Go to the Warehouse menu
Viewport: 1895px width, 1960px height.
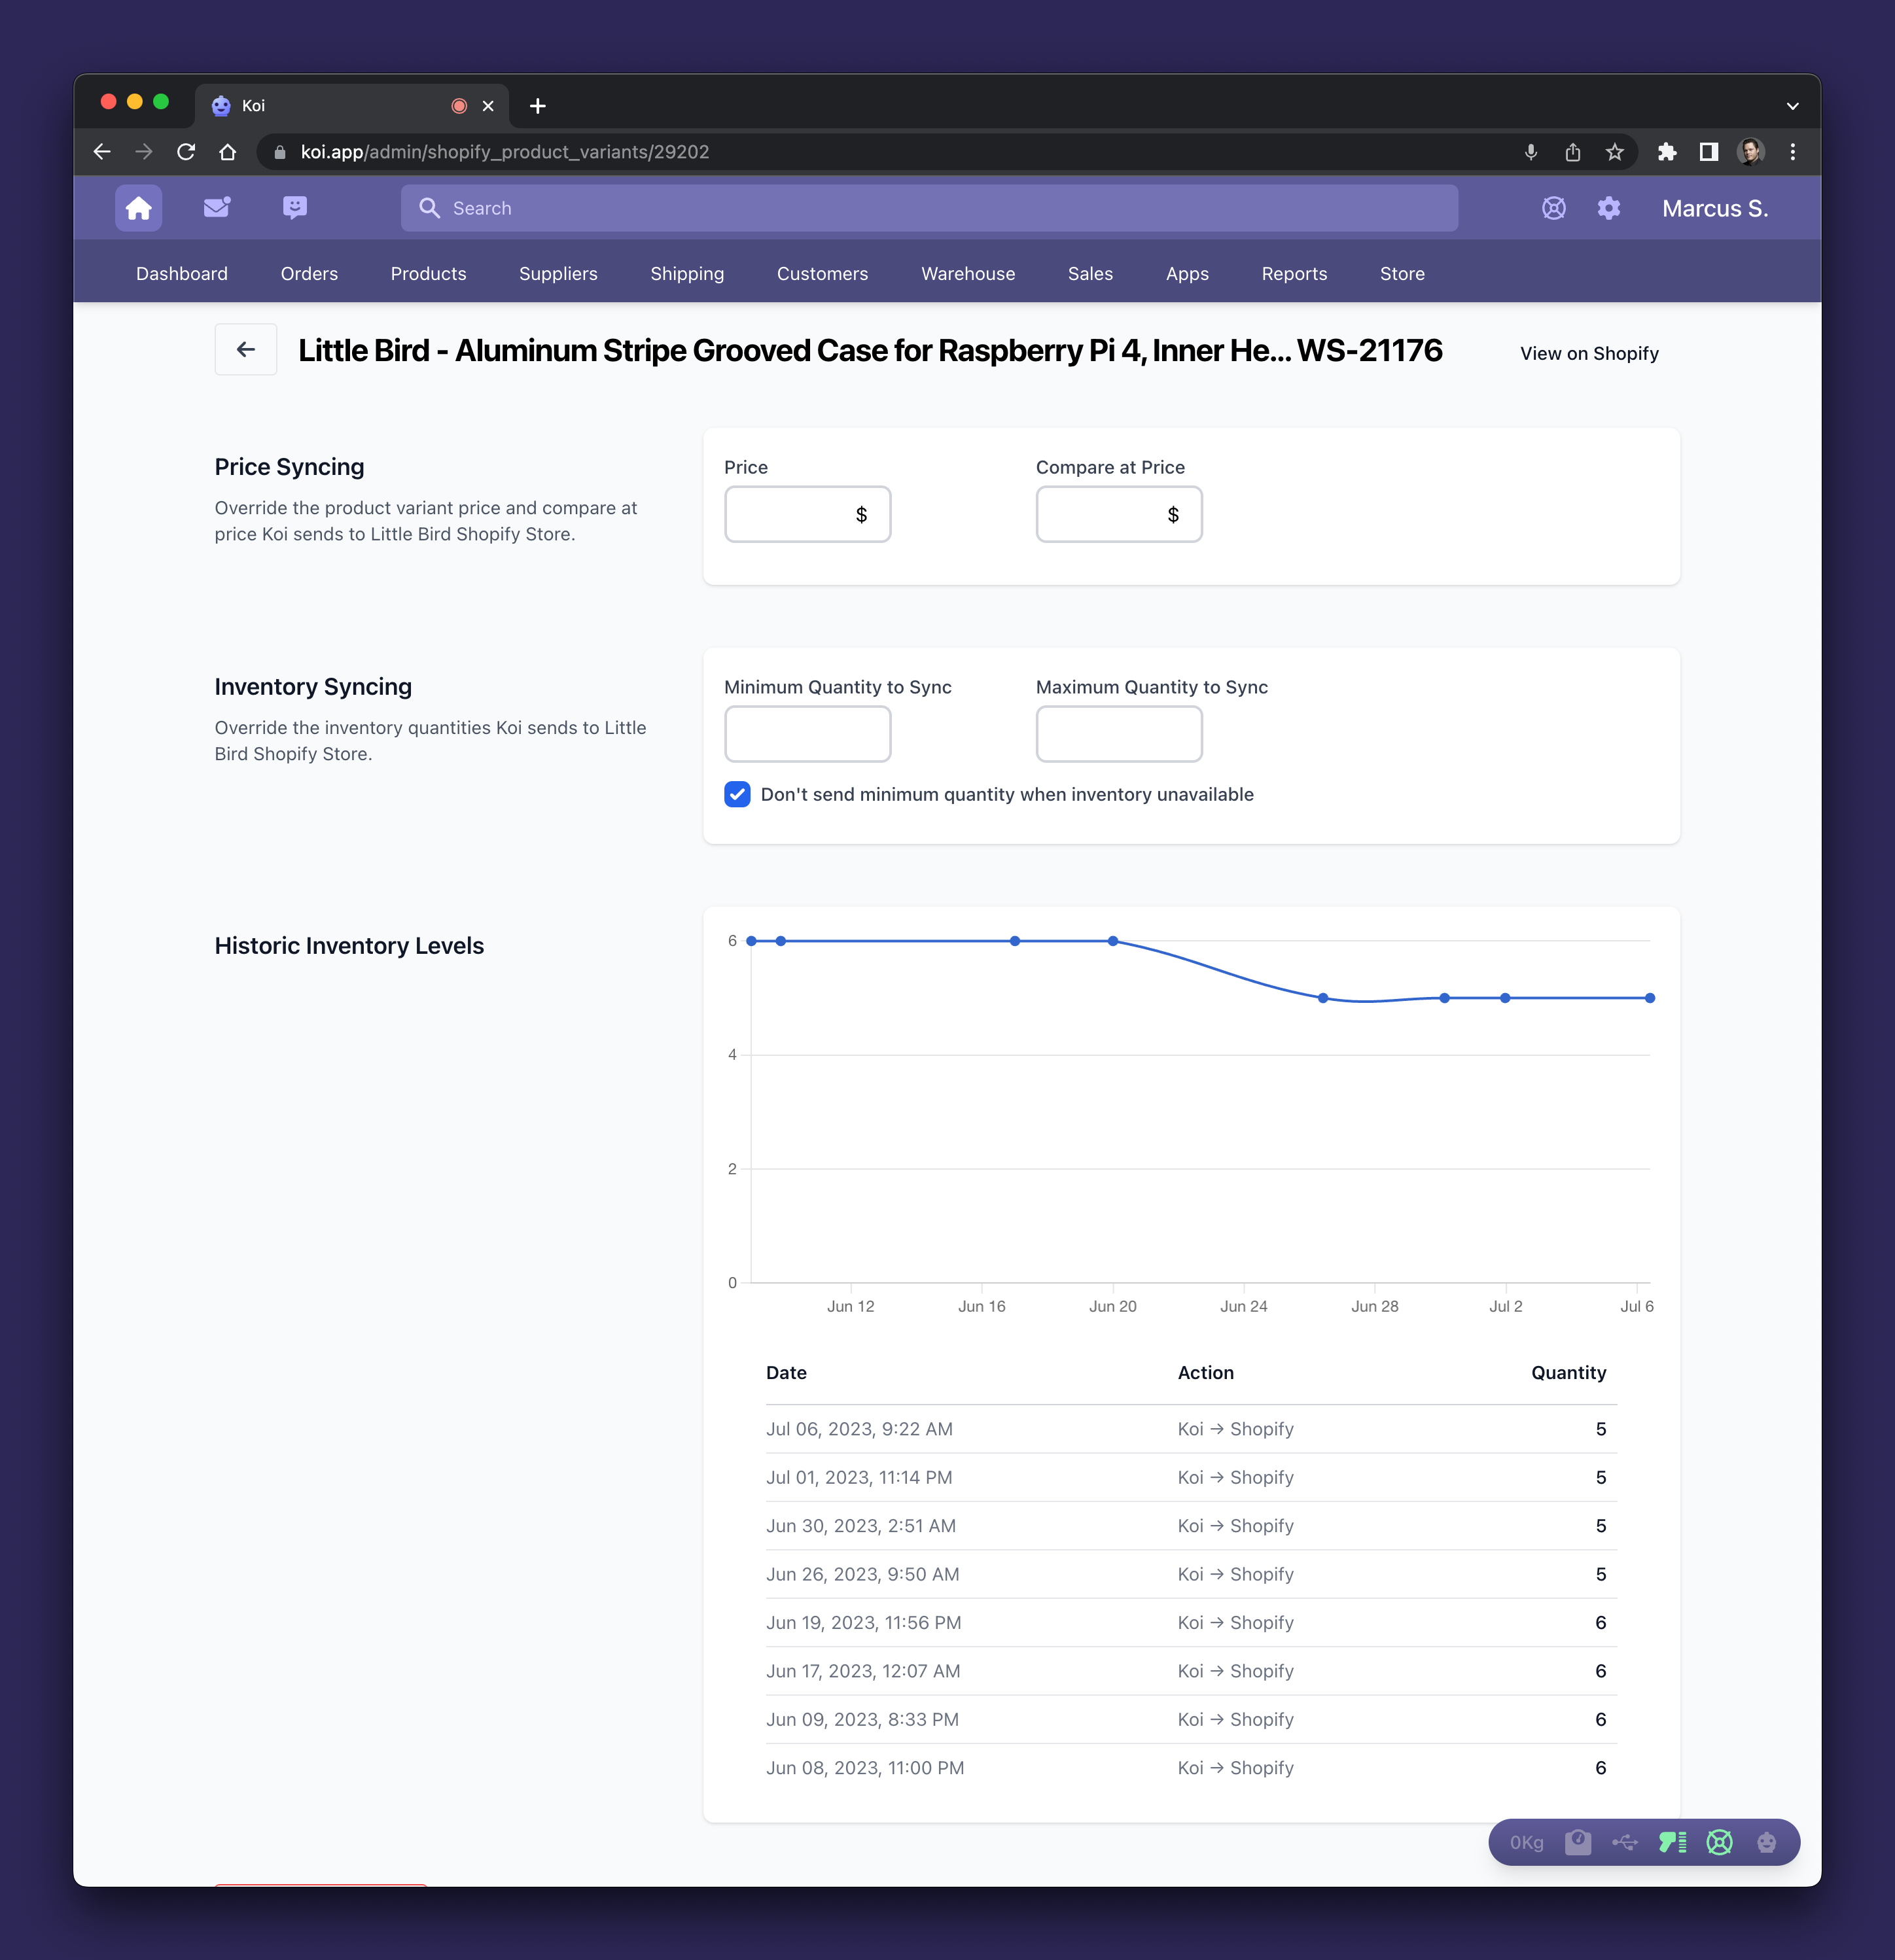[x=967, y=273]
